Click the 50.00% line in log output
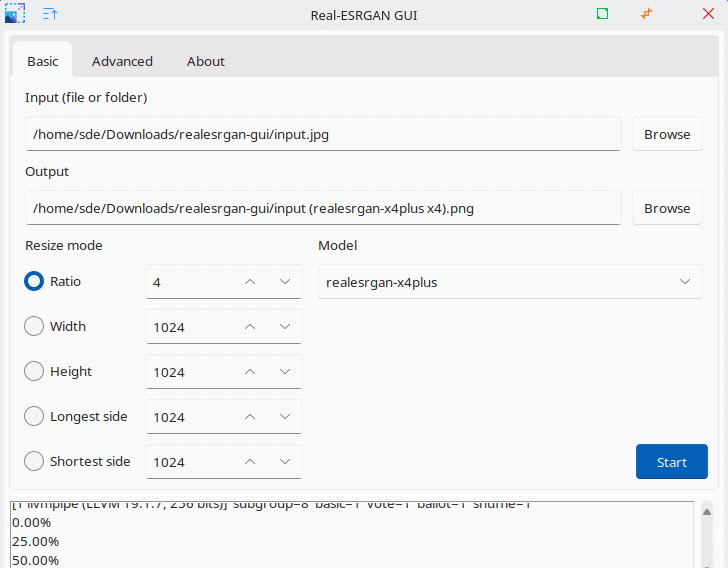Image resolution: width=728 pixels, height=568 pixels. click(x=35, y=560)
